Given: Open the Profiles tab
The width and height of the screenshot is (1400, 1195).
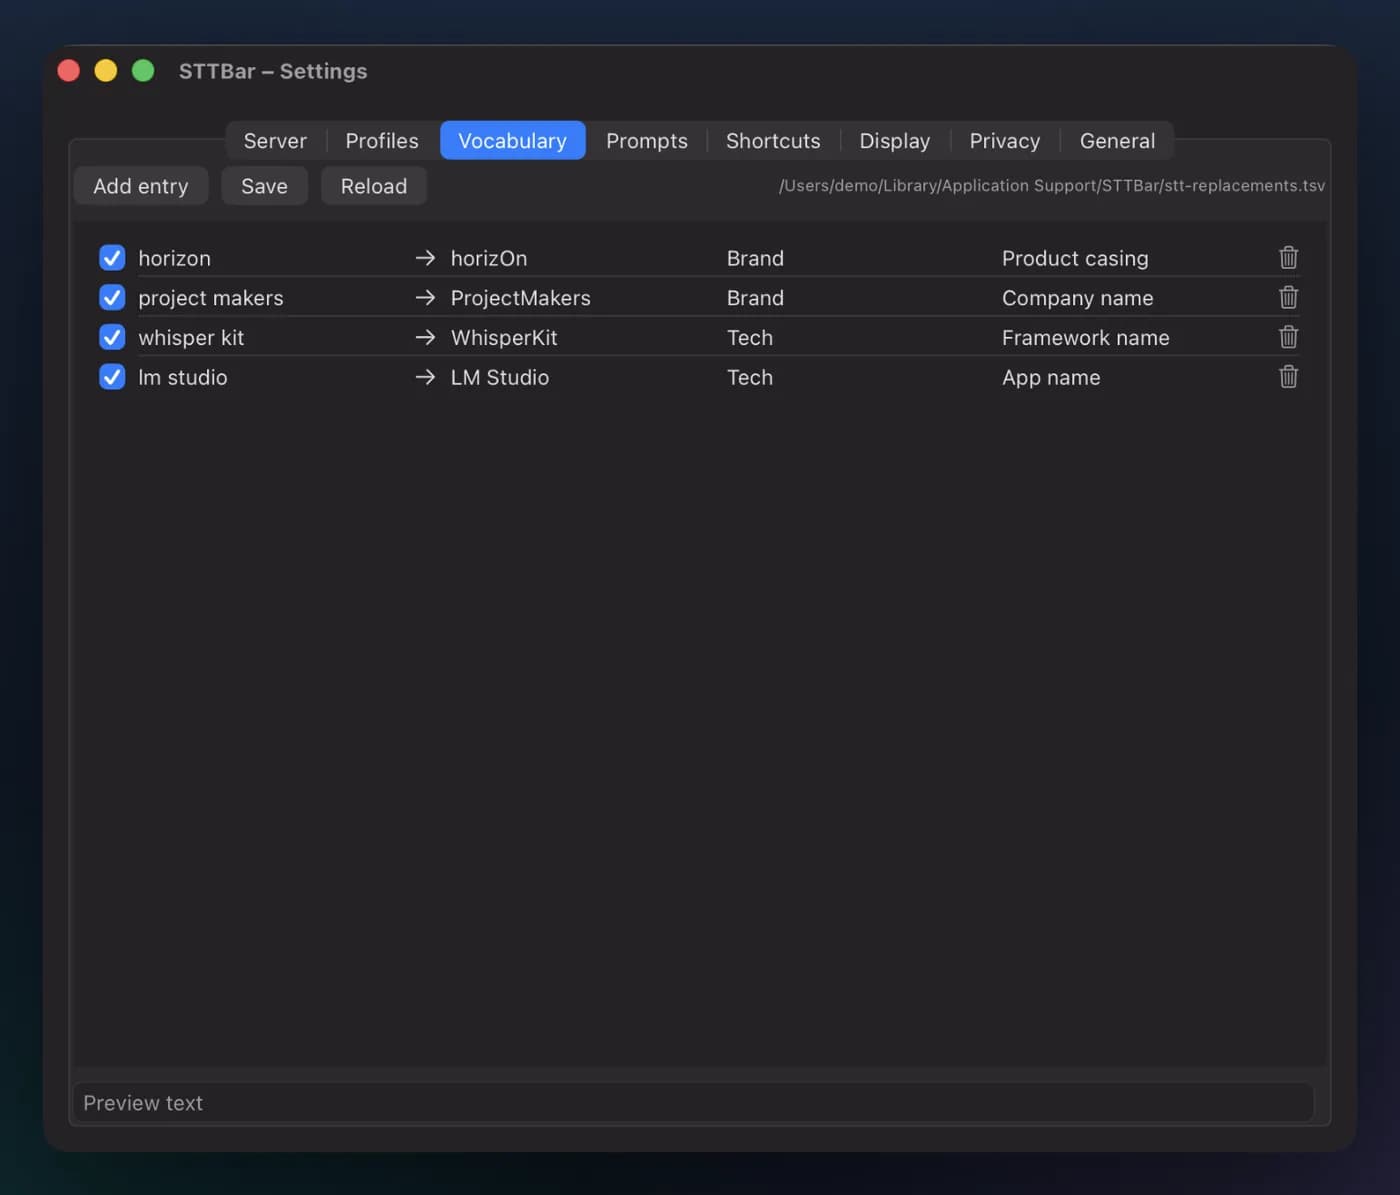Looking at the screenshot, I should [382, 141].
